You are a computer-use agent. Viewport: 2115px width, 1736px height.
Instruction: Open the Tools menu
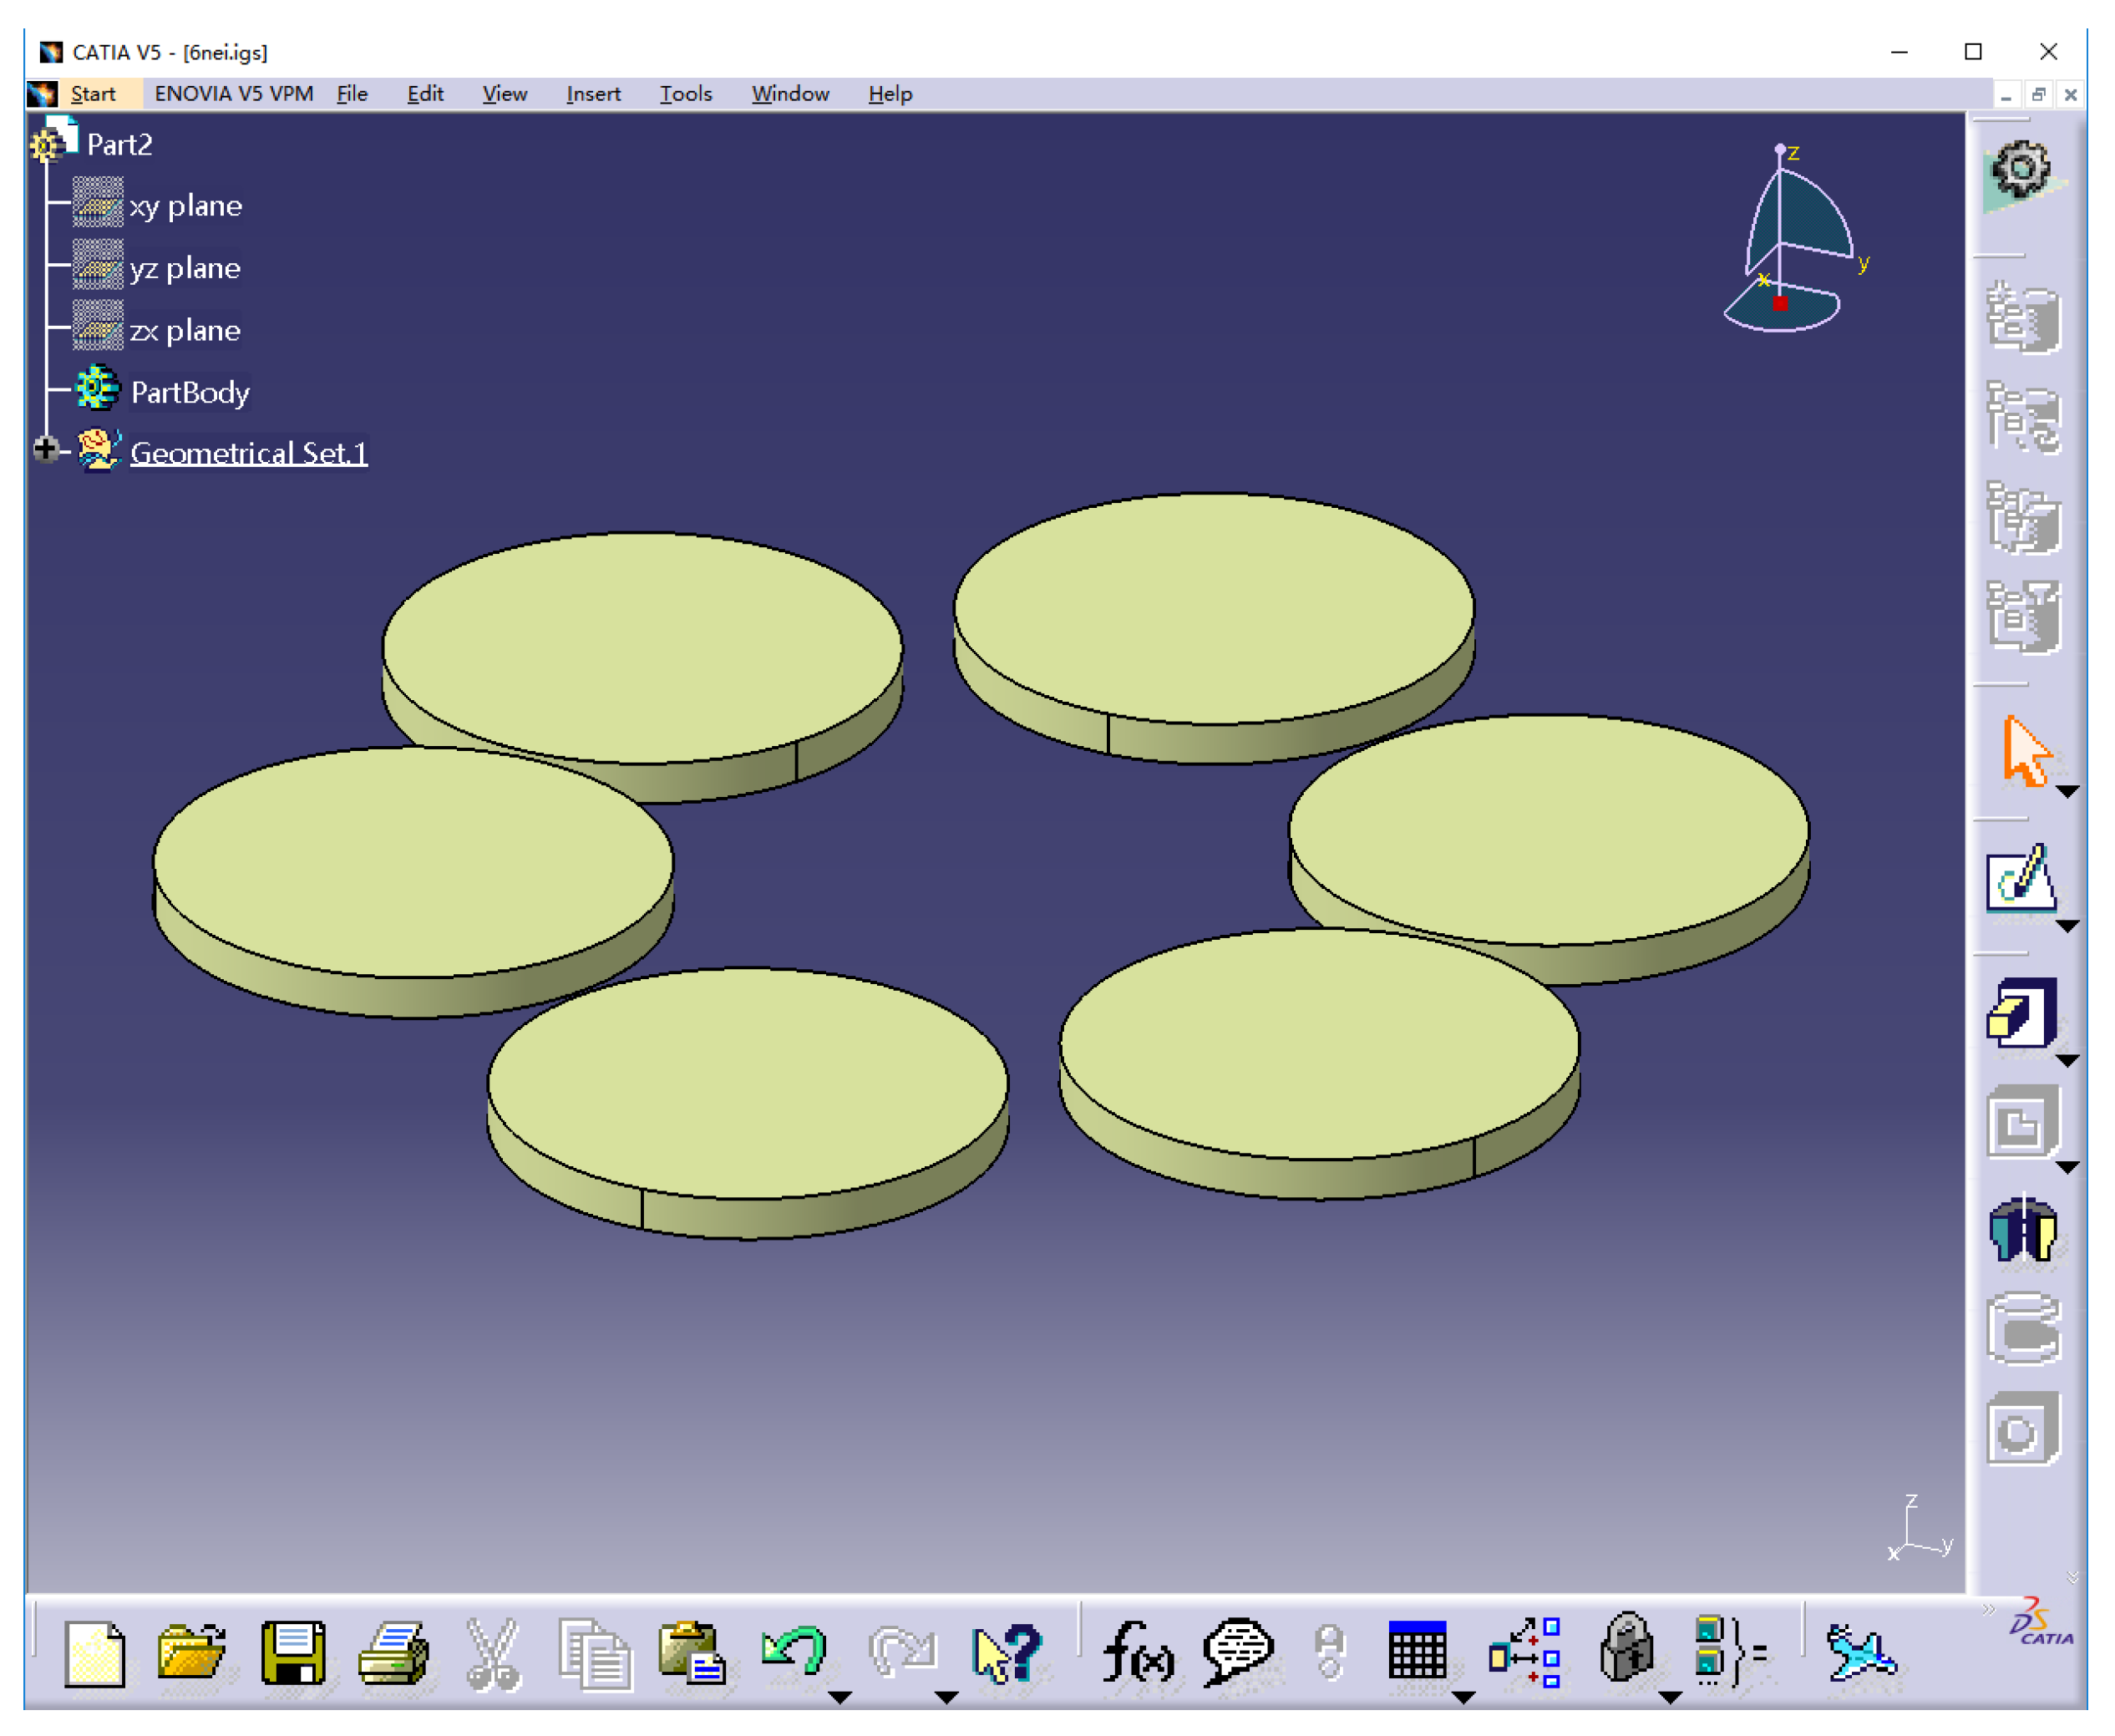pyautogui.click(x=685, y=94)
